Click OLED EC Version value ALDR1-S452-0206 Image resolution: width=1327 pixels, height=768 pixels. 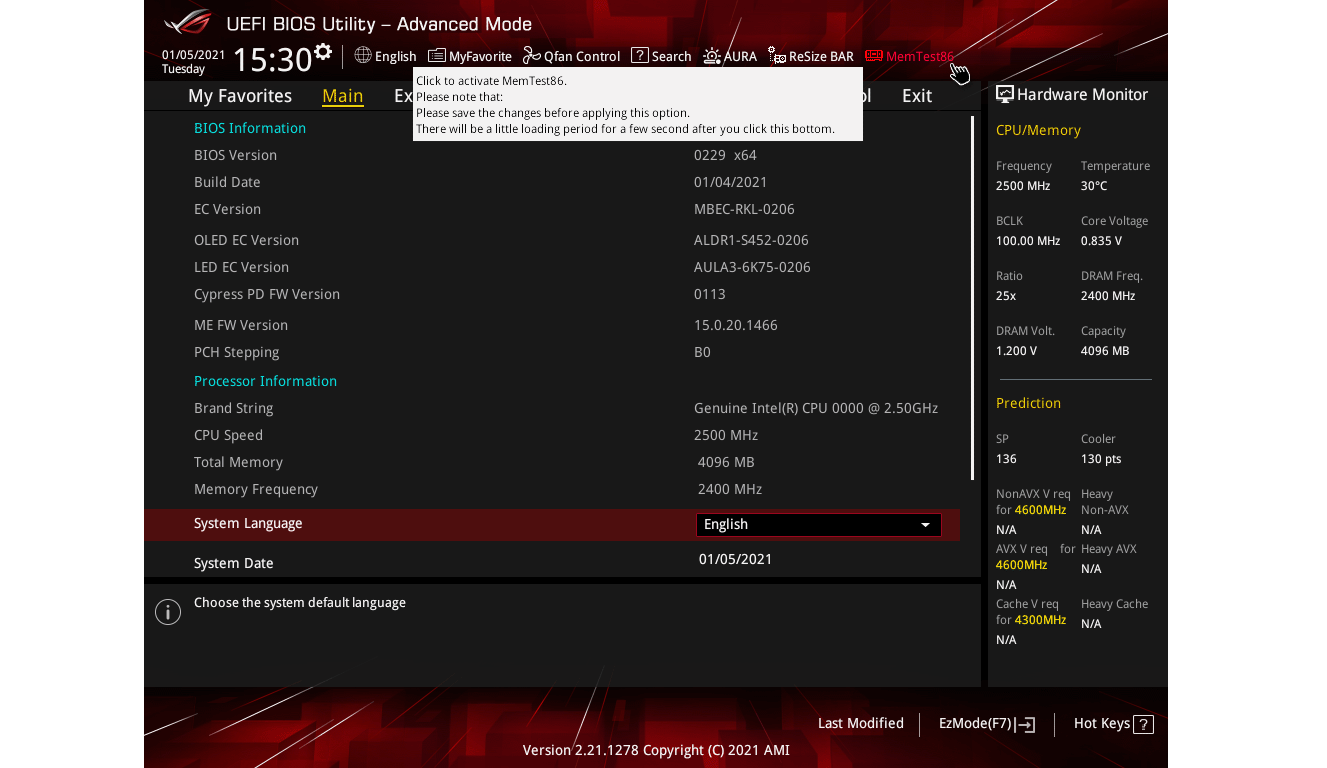(751, 240)
